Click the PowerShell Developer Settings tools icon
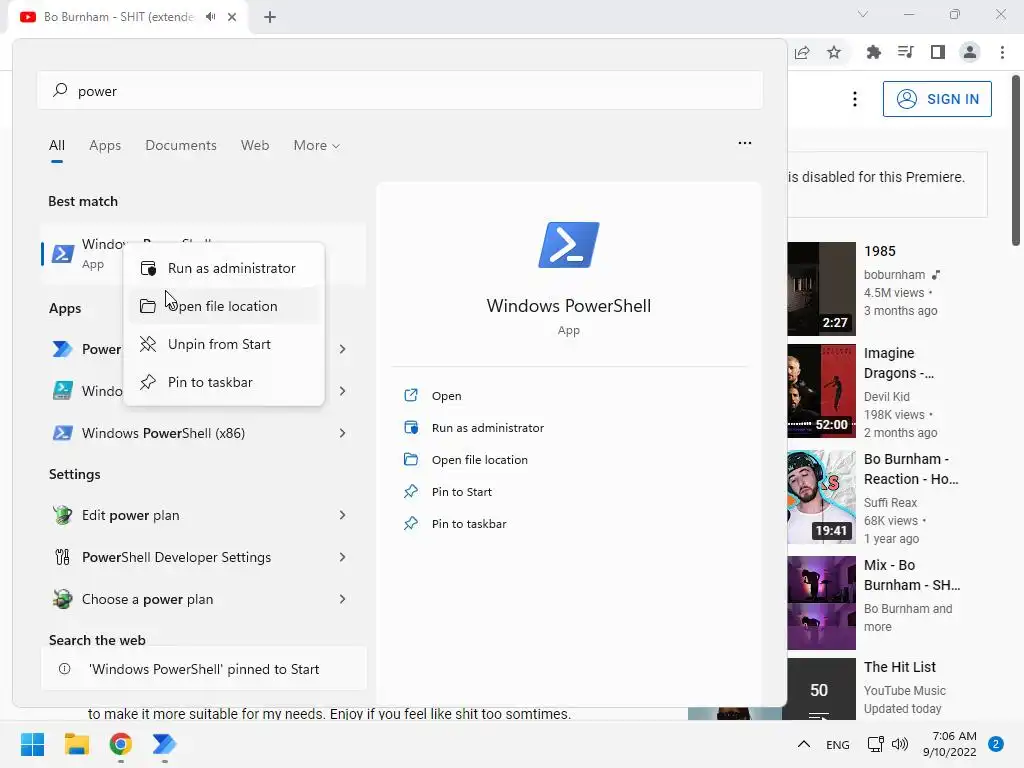The image size is (1024, 768). (62, 557)
